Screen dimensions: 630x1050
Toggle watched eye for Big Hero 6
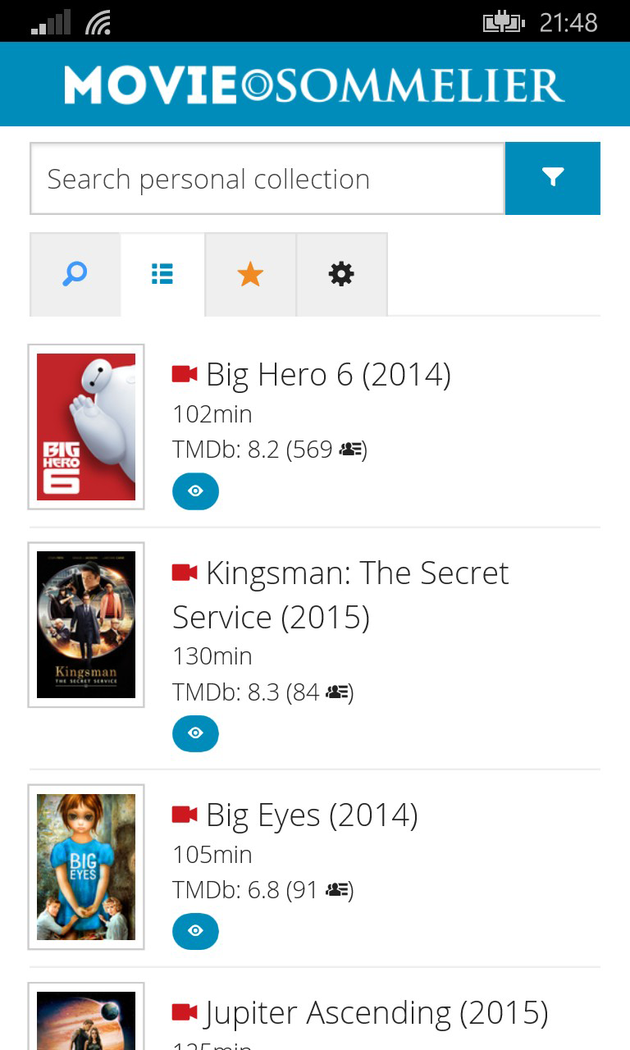(195, 491)
